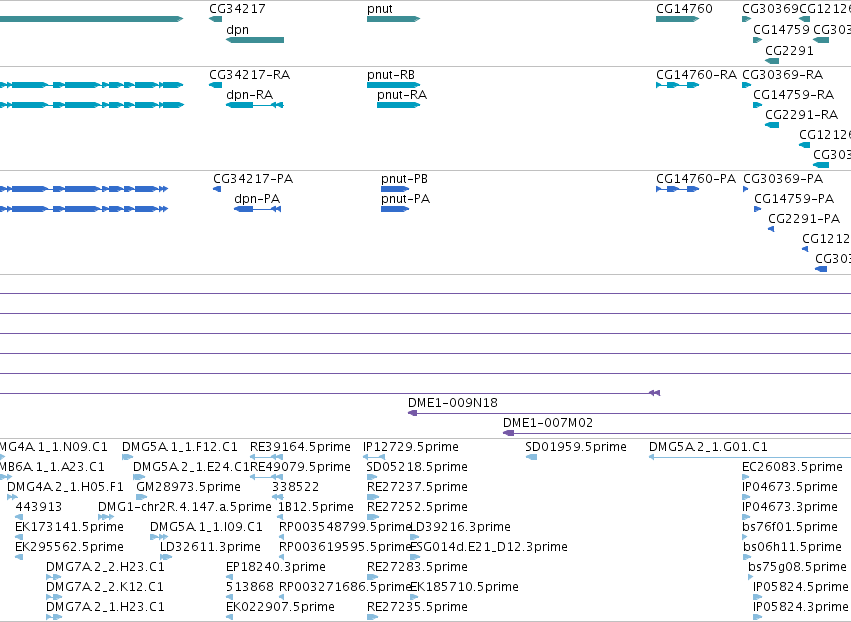Image resolution: width=851 pixels, height=622 pixels.
Task: Select the RP003619595.5prime label
Action: [345, 548]
